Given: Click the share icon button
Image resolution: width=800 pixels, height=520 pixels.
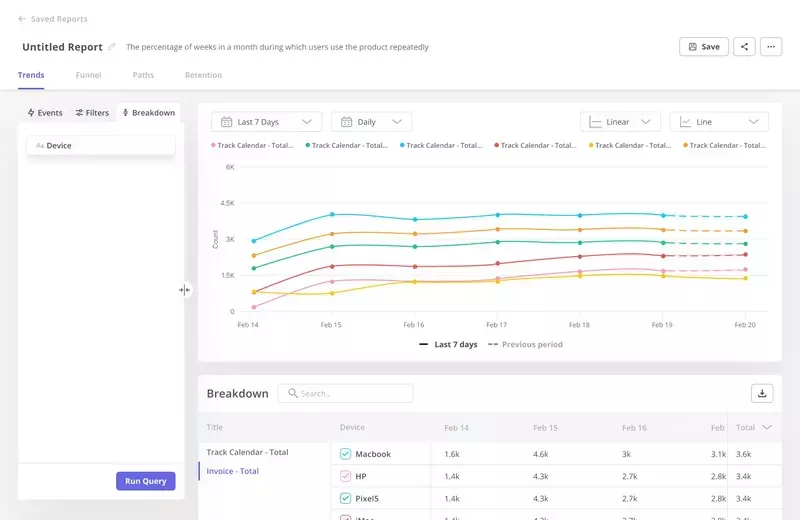Looking at the screenshot, I should coord(744,47).
